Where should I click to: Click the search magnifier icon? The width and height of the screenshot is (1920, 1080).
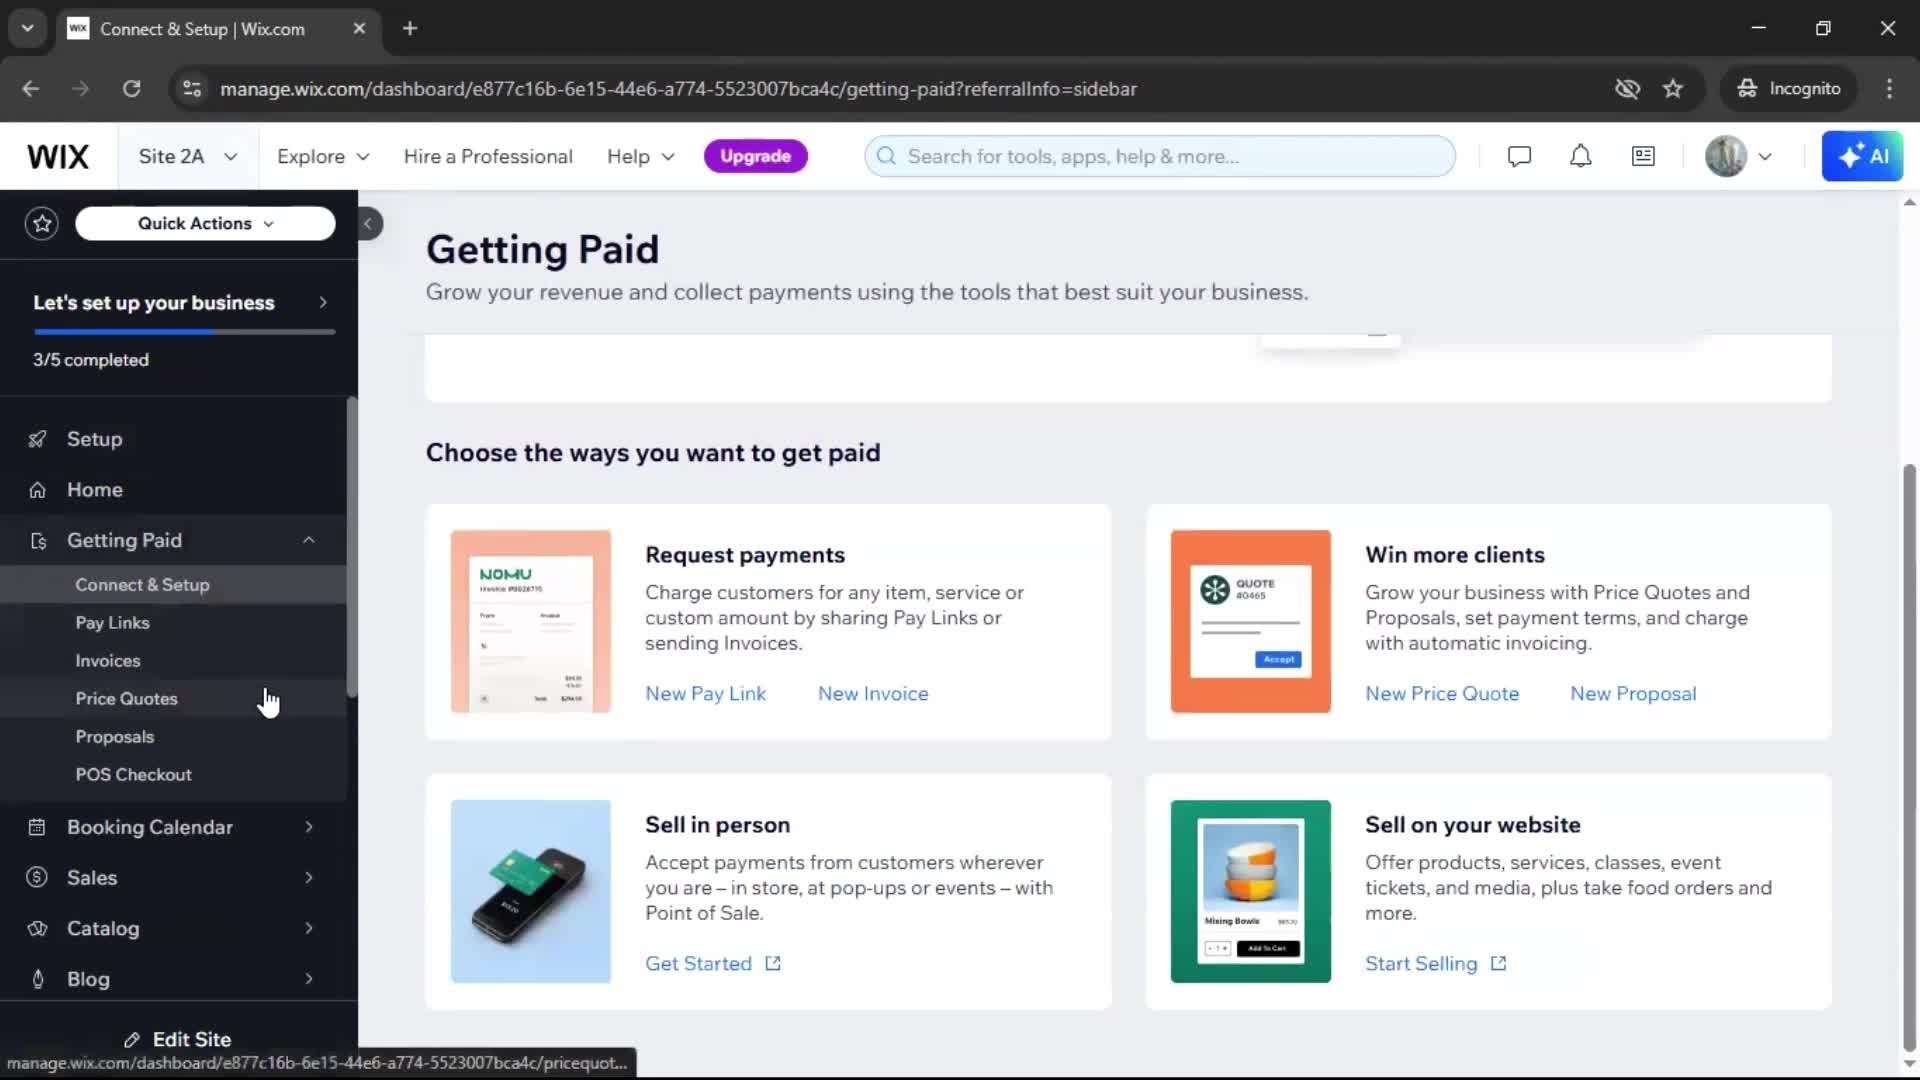point(886,156)
